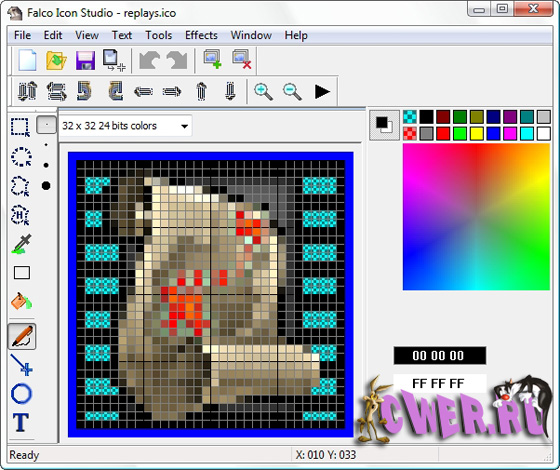Create a new icon file

[x=27, y=60]
